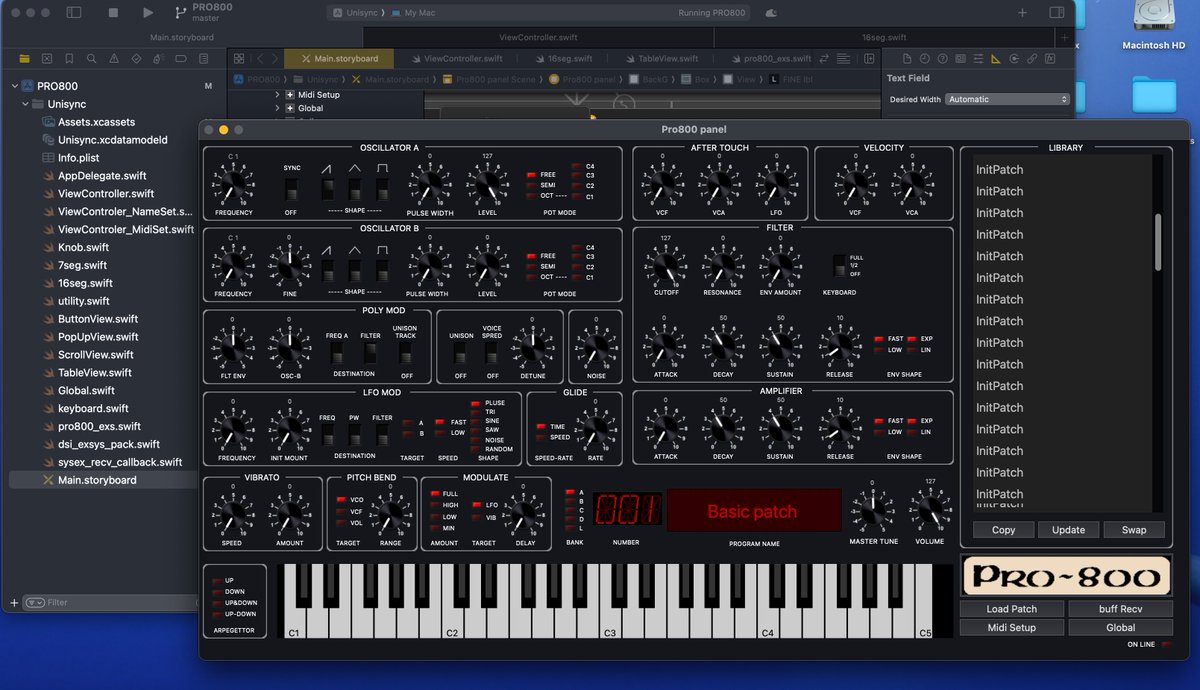Click the Xcode Library plus button
Screen dimensions: 1200x690
click(1022, 13)
